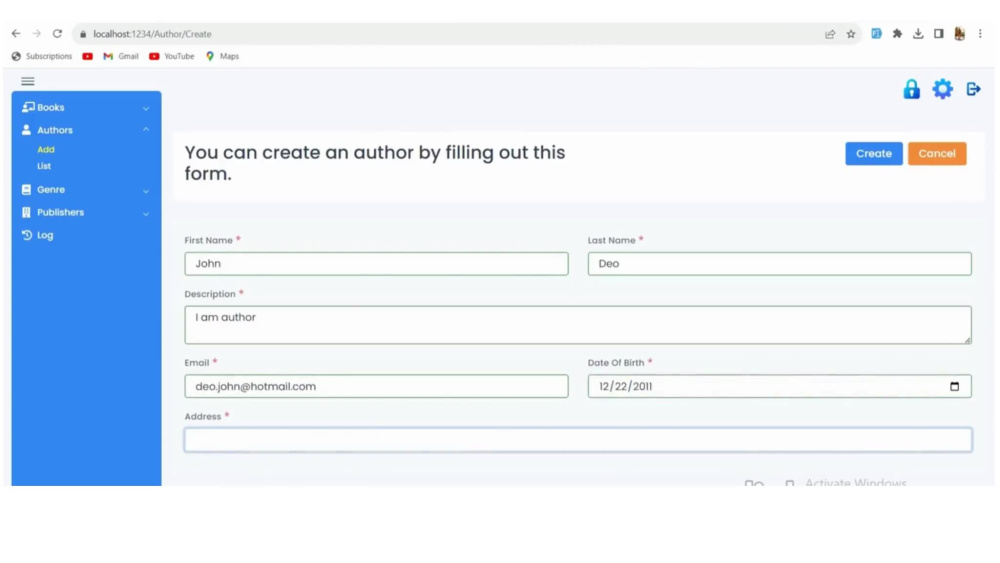This screenshot has height=563, width=1000.
Task: Open settings via the gear icon
Action: 943,89
